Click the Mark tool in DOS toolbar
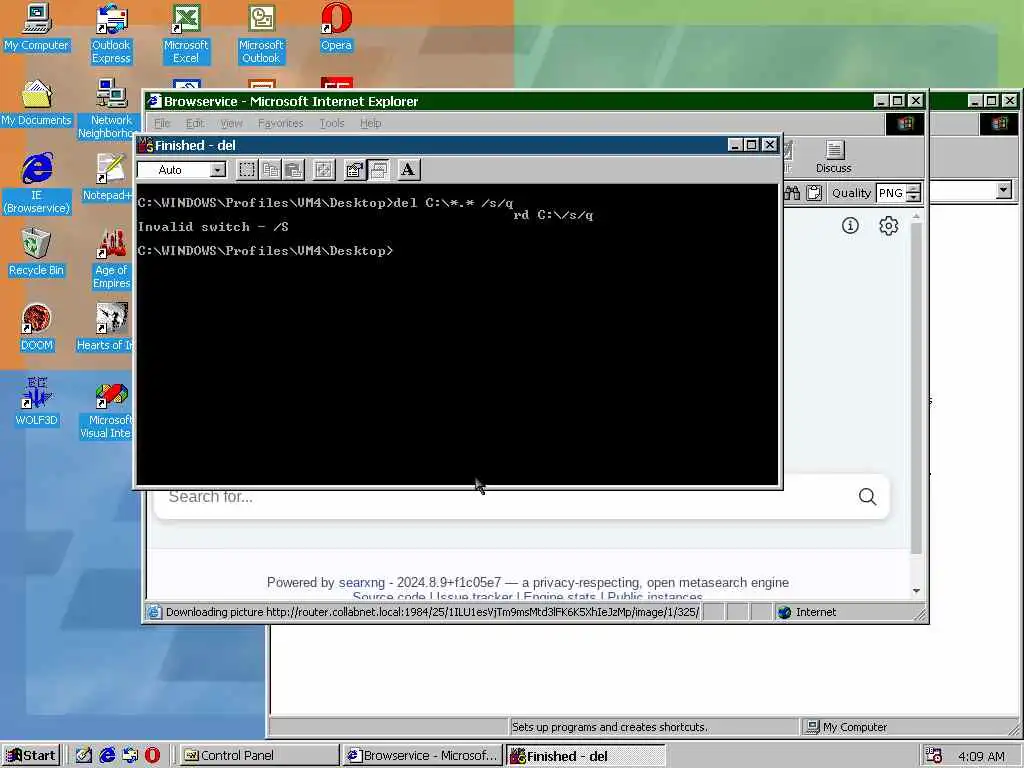1024x768 pixels. click(x=247, y=170)
